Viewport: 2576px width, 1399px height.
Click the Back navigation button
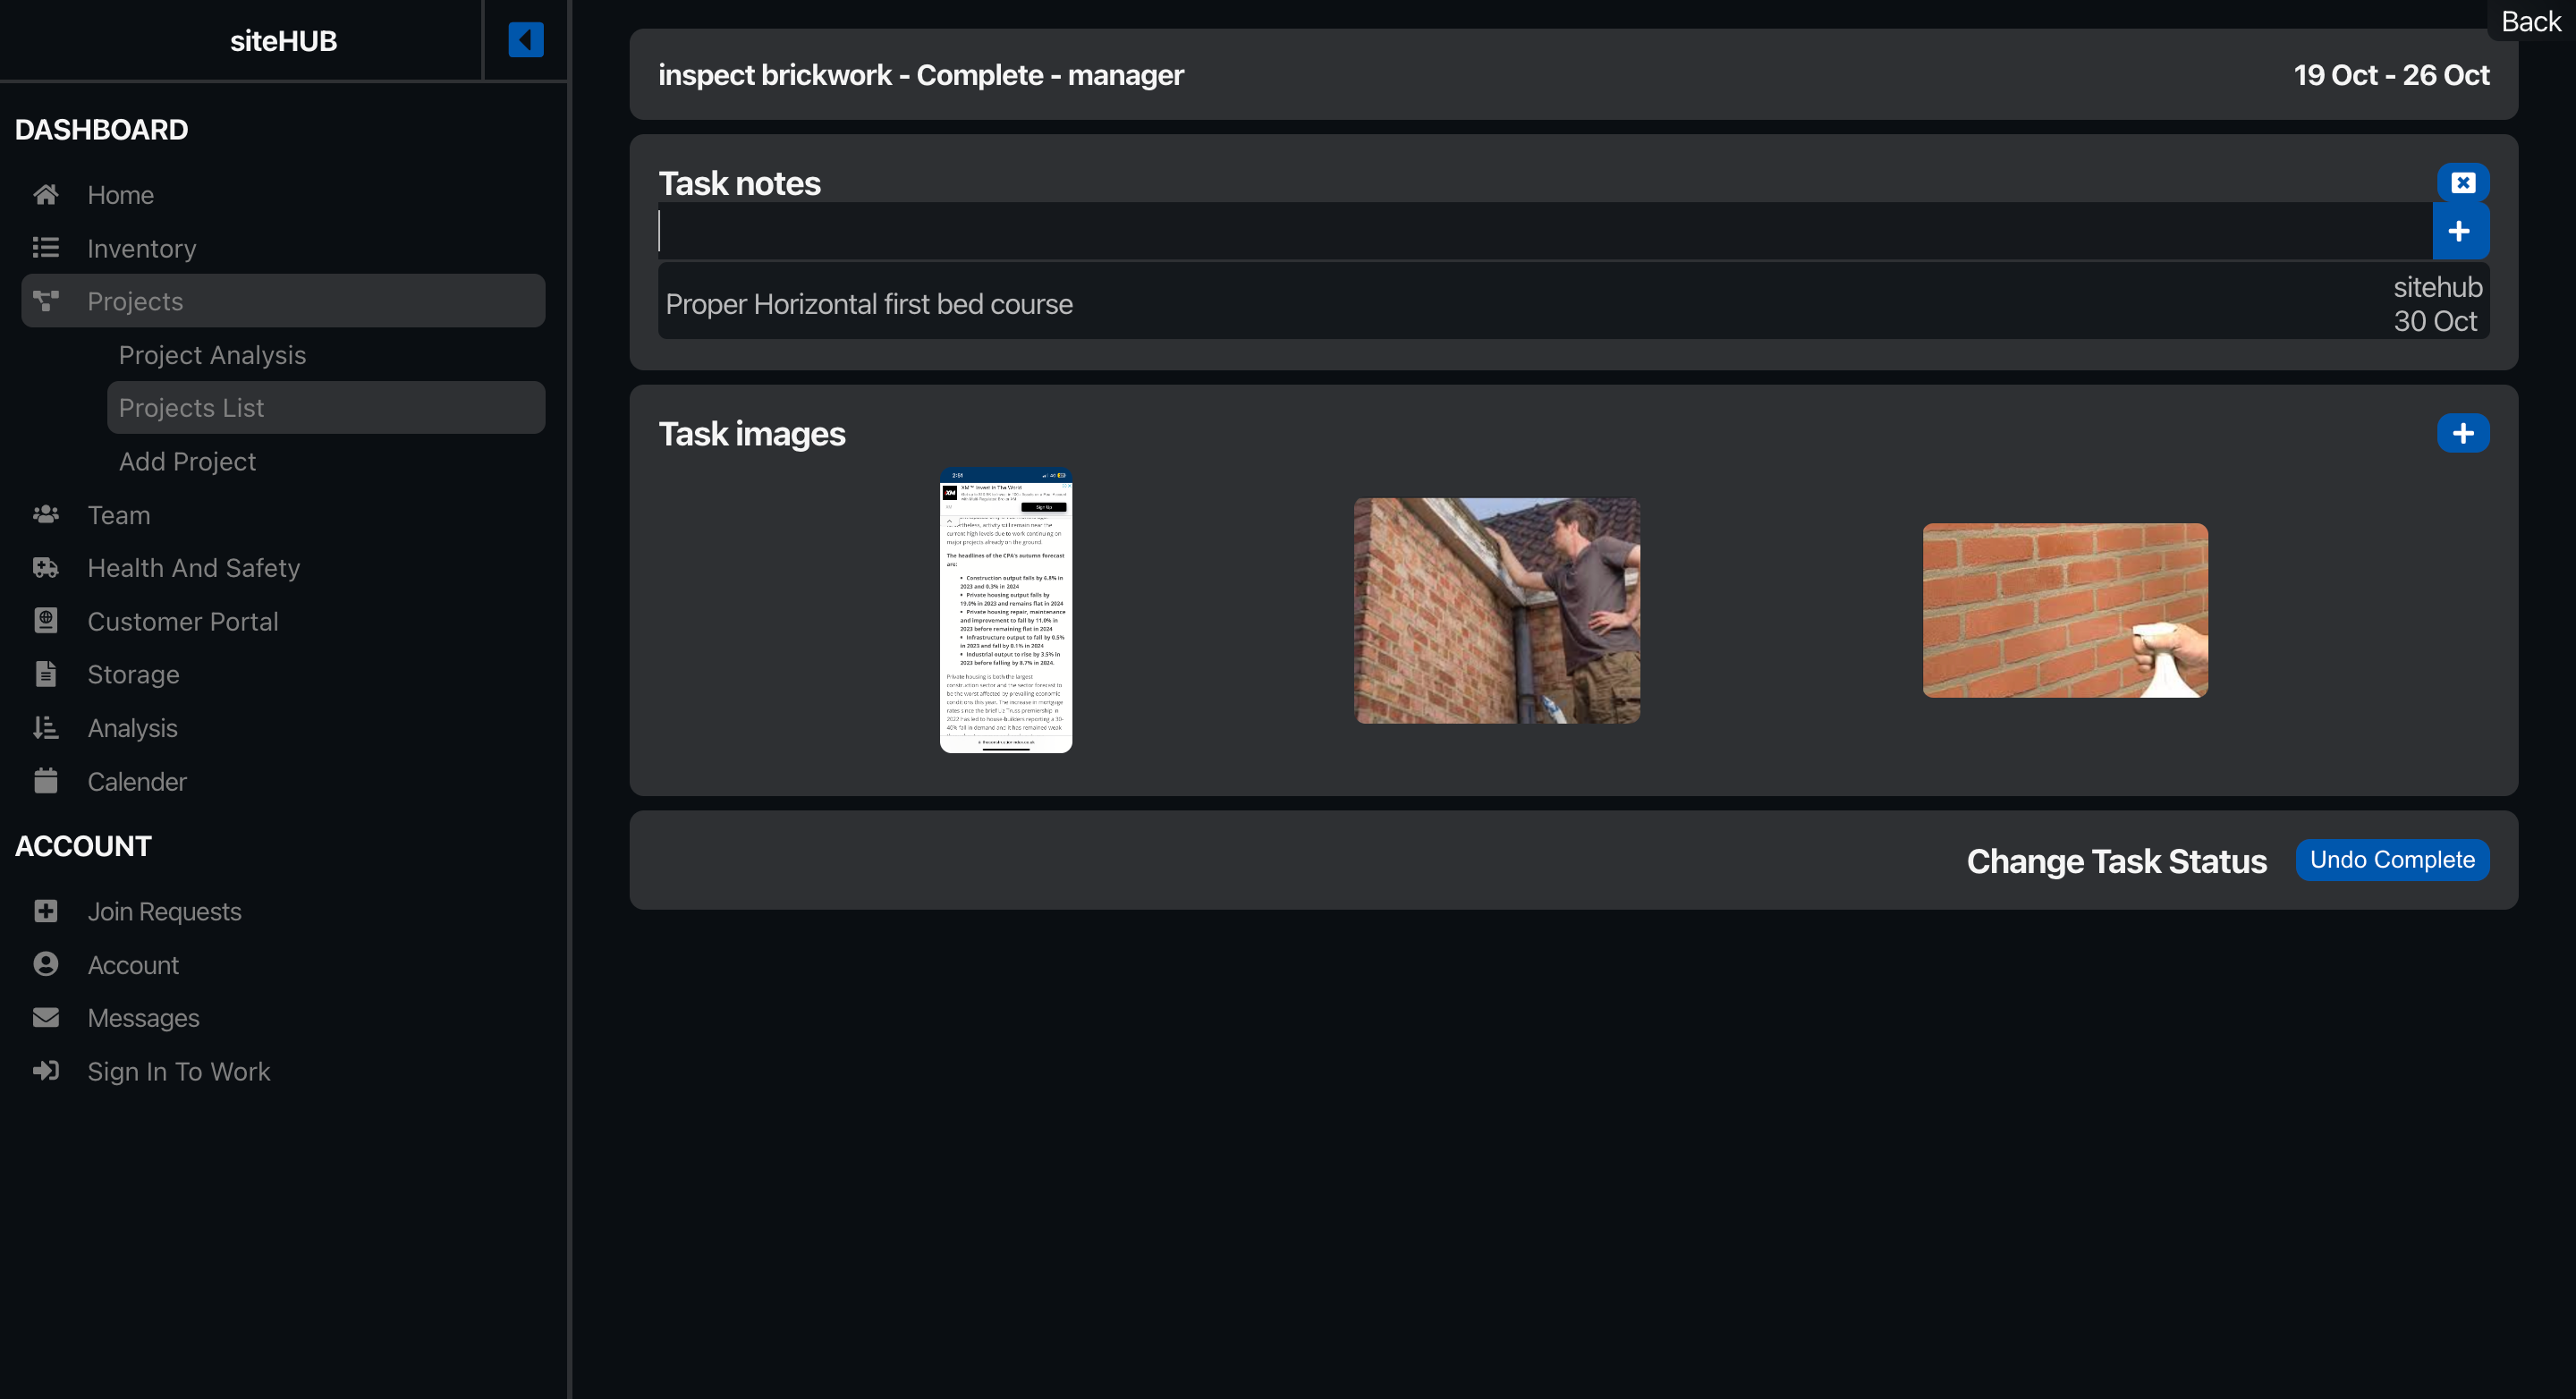pyautogui.click(x=2531, y=17)
